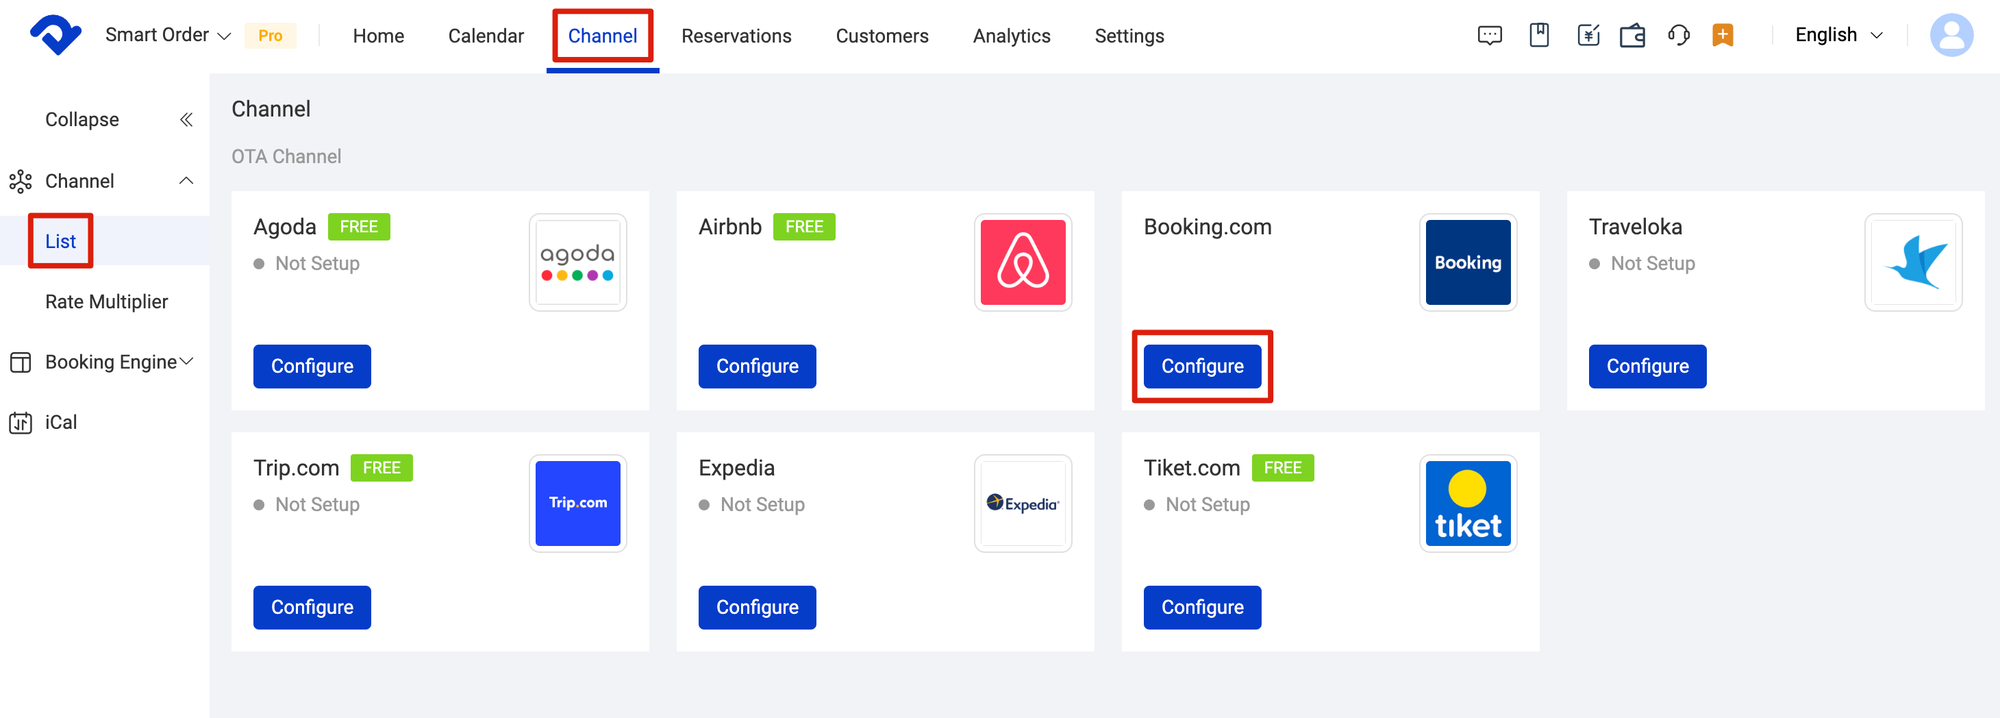Open headset customer support icon
Viewport: 2000px width, 718px height.
point(1678,36)
